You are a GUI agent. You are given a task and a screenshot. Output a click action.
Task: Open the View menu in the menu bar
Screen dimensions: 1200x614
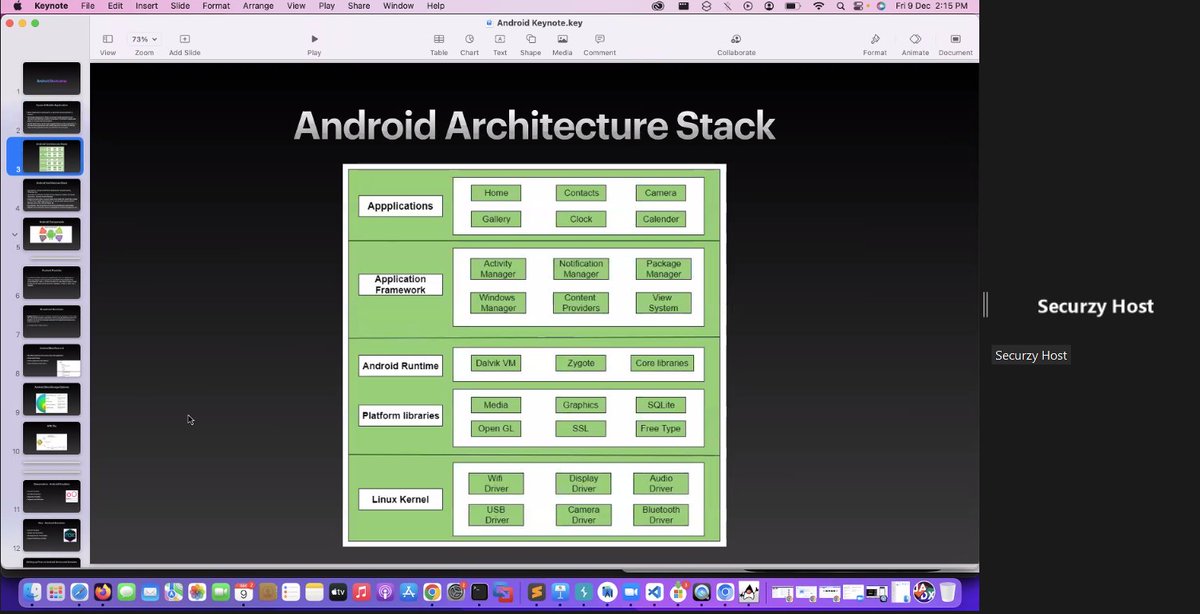click(296, 6)
